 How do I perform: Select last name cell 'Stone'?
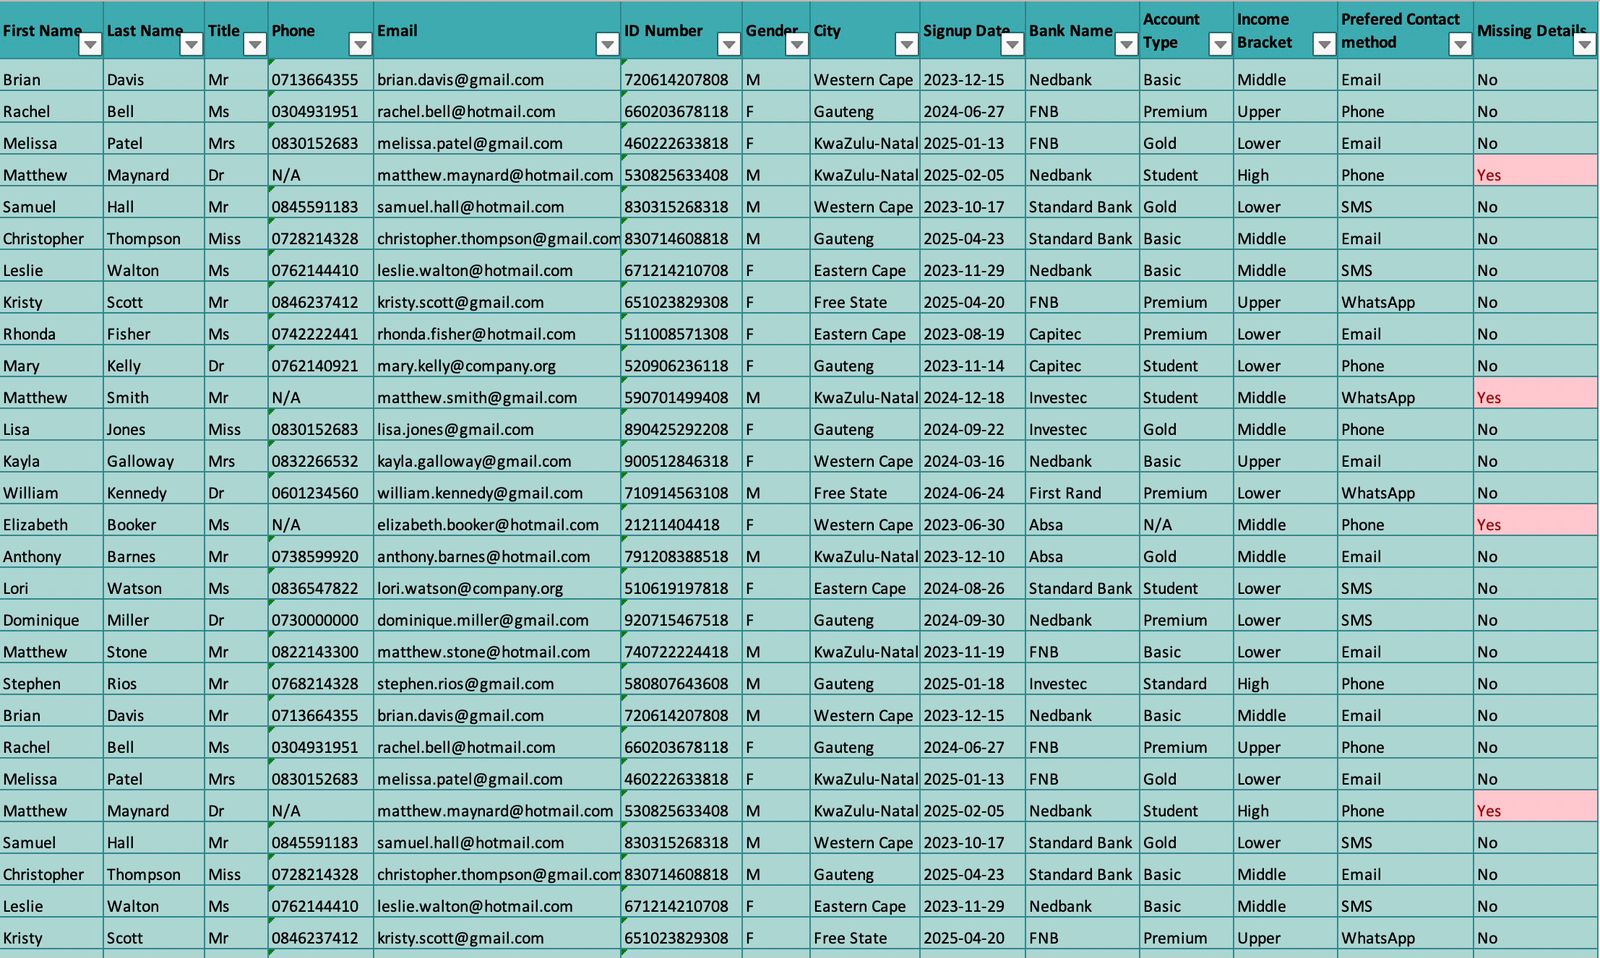pyautogui.click(x=154, y=652)
